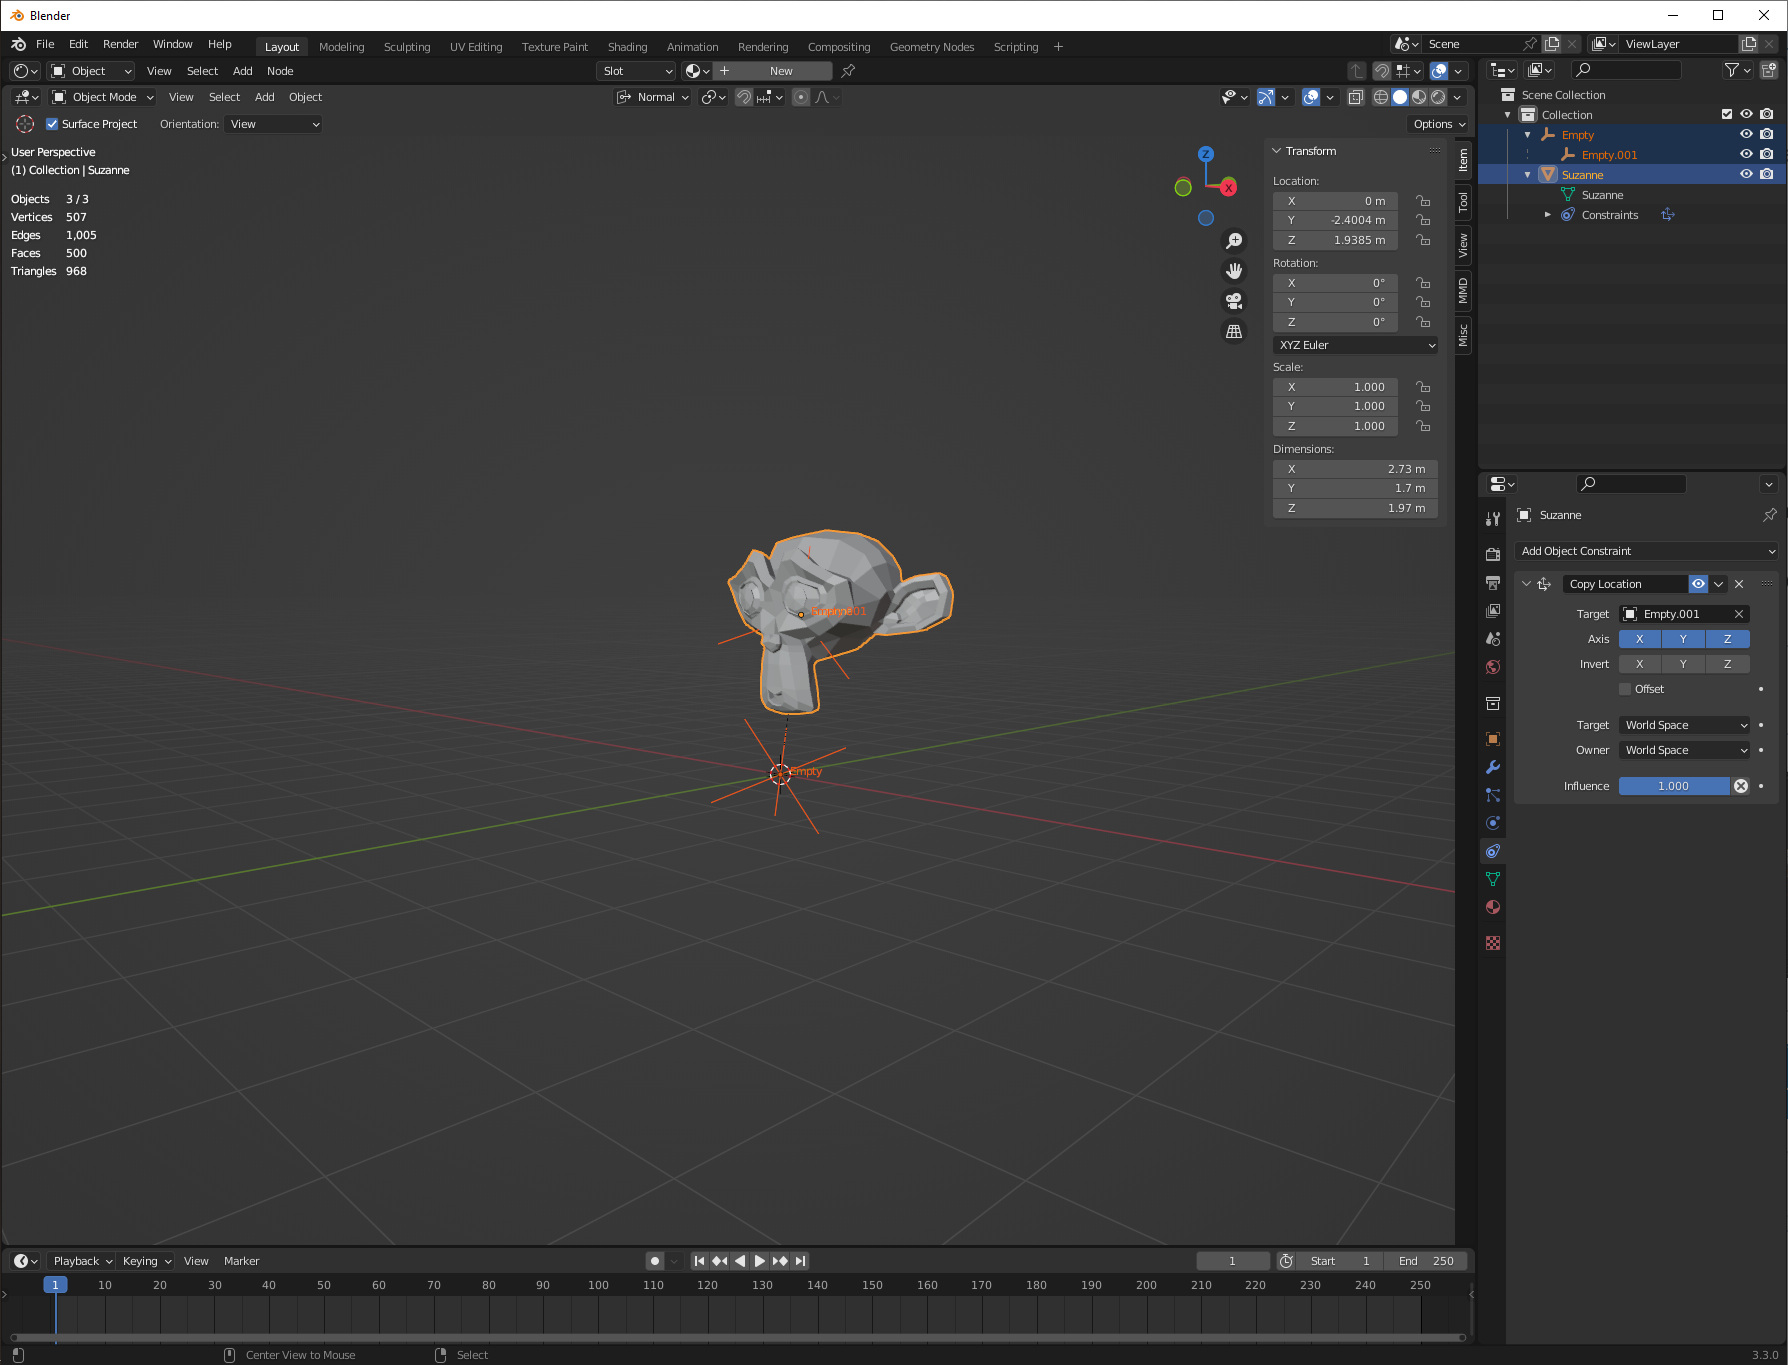This screenshot has width=1788, height=1365.
Task: Enable the Offset checkbox
Action: tap(1625, 689)
